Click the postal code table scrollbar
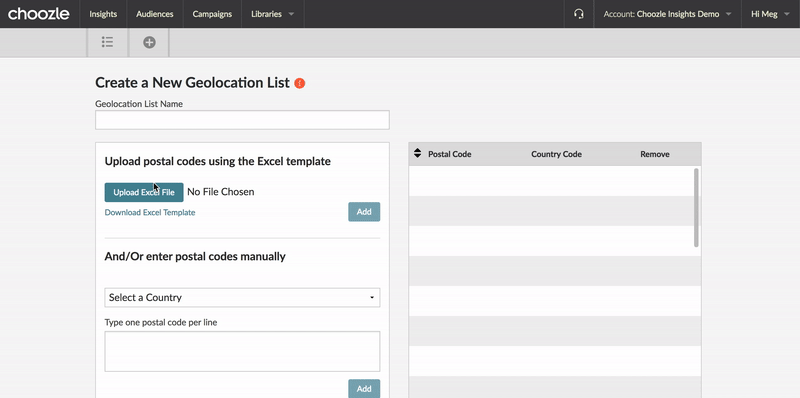Viewport: 800px width, 398px height. point(696,208)
